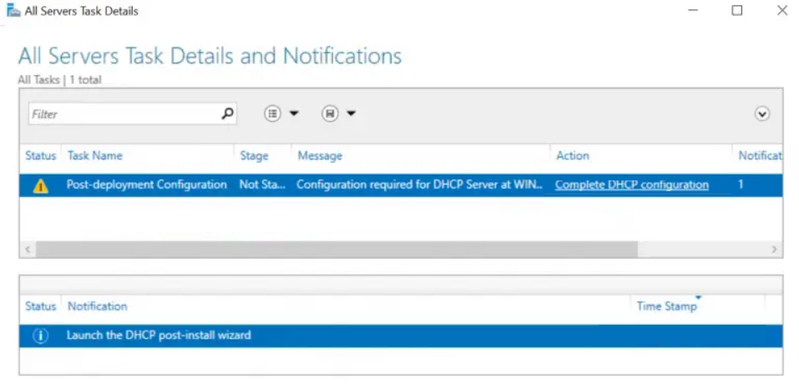This screenshot has height=390, width=799.
Task: Sort notifications by the Time Stamp header
Action: (x=667, y=306)
